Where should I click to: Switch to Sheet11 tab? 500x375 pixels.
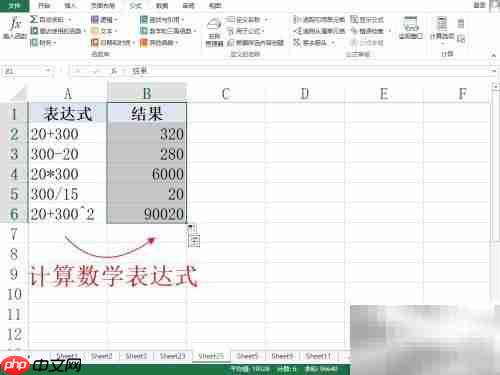[x=318, y=356]
